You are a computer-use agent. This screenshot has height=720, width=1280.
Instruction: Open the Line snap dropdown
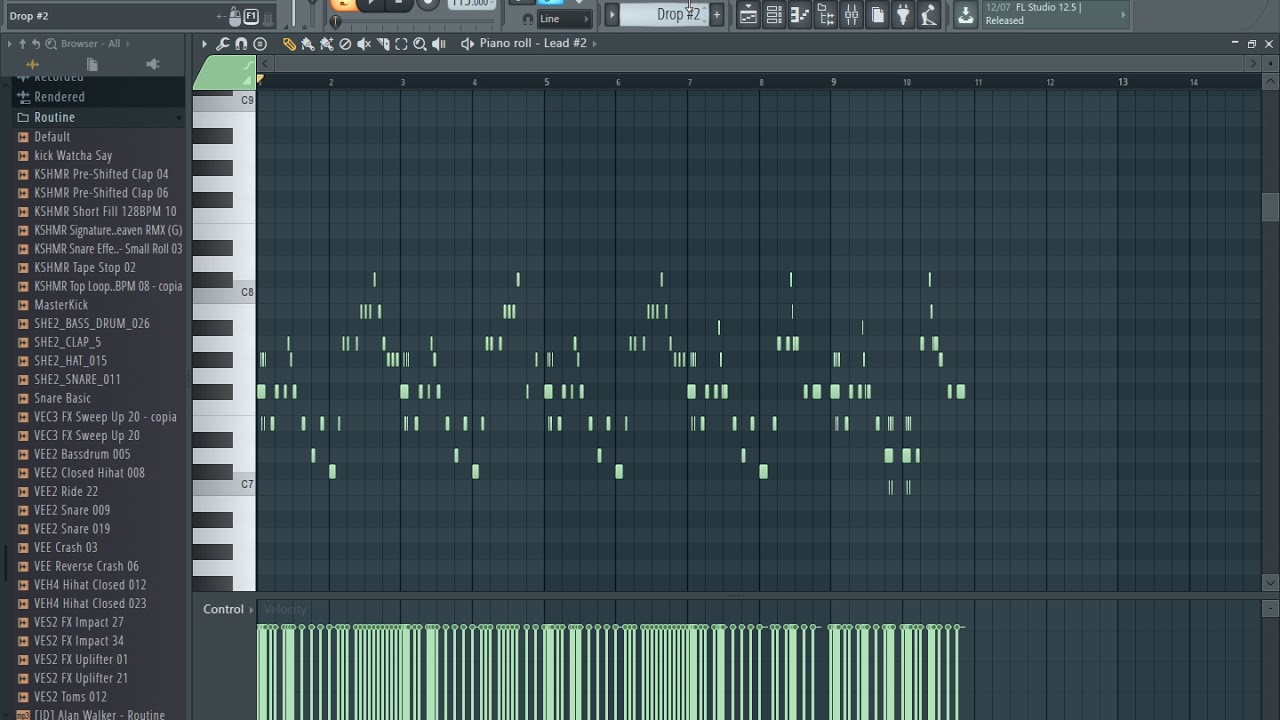pos(565,19)
